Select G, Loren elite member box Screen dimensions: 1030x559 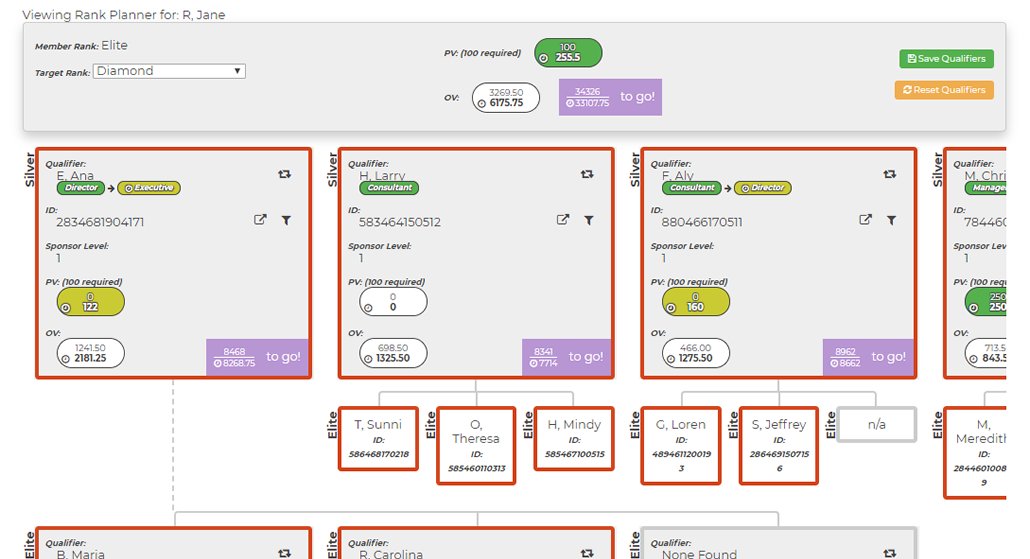pos(680,445)
